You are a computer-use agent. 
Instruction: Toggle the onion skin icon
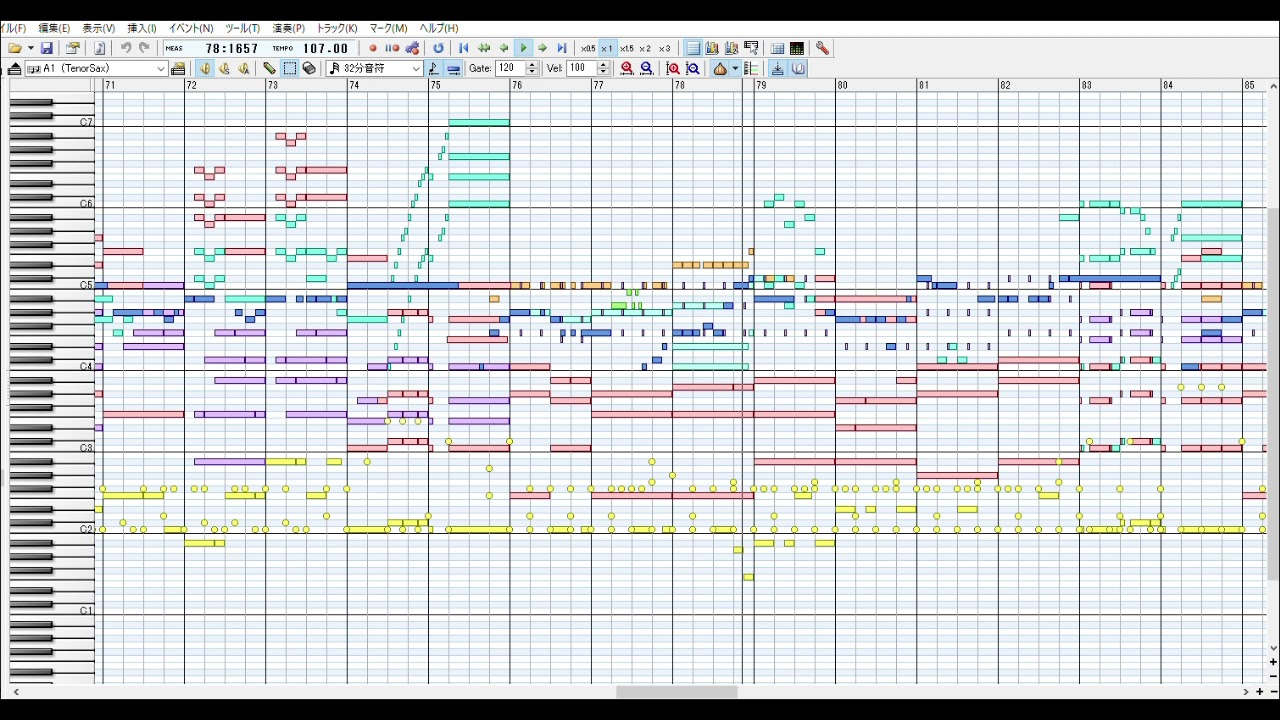[x=720, y=68]
